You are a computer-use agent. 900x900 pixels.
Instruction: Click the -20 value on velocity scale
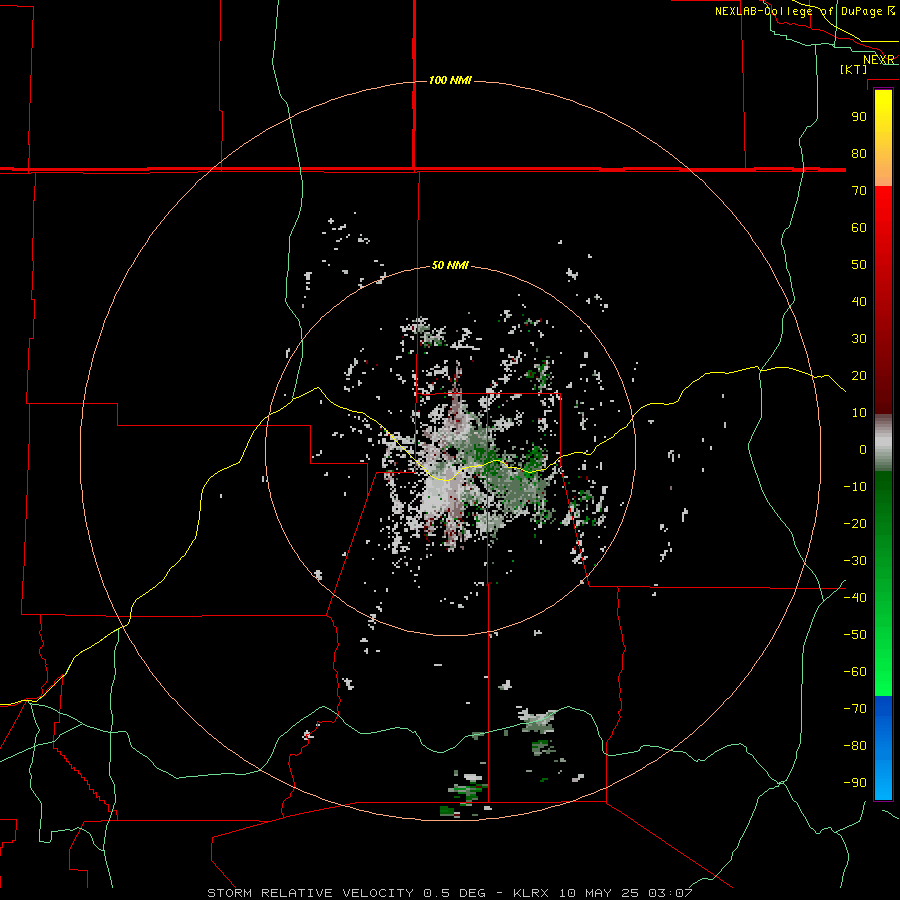coord(855,524)
